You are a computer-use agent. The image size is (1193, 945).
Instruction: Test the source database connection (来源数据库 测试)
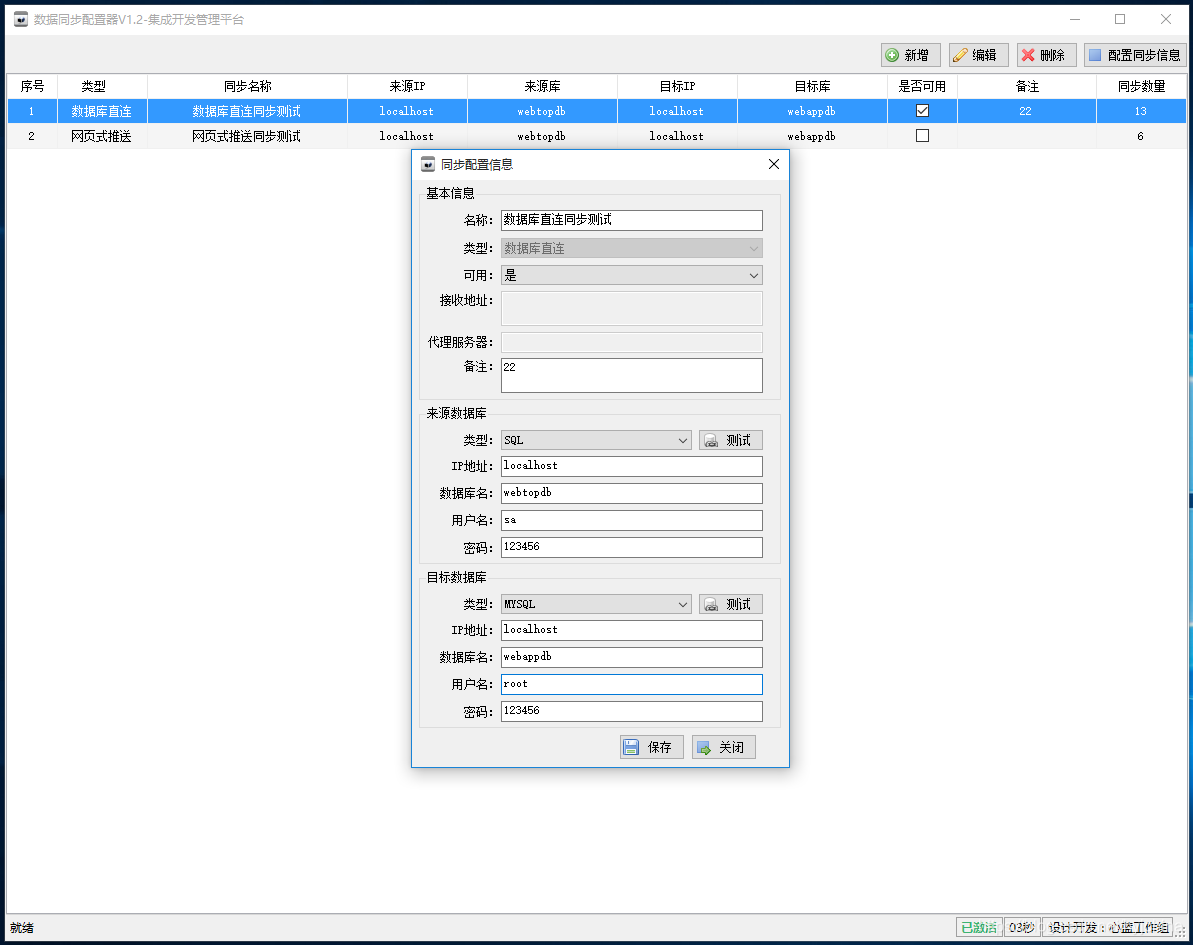point(730,440)
